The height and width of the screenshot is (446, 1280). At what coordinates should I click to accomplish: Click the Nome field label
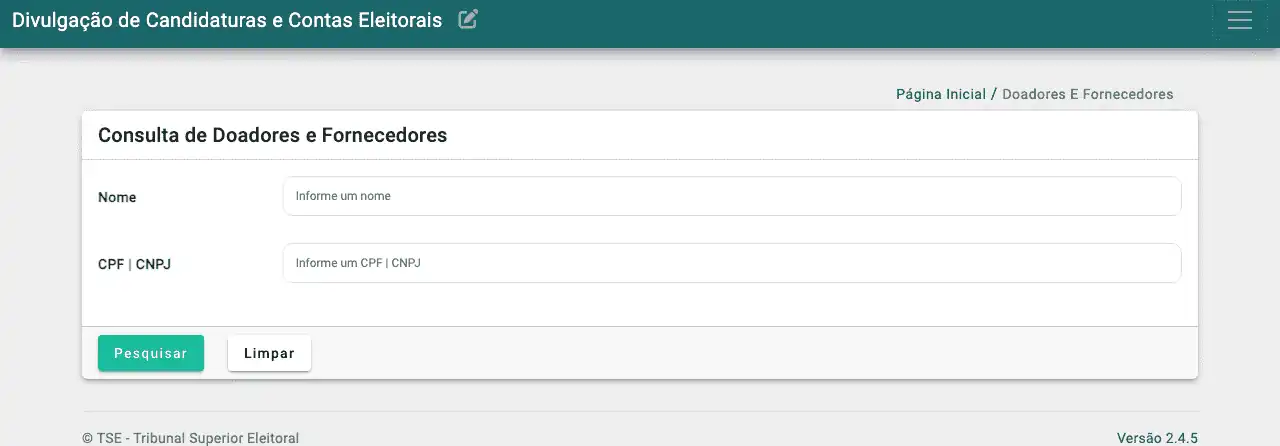[117, 198]
